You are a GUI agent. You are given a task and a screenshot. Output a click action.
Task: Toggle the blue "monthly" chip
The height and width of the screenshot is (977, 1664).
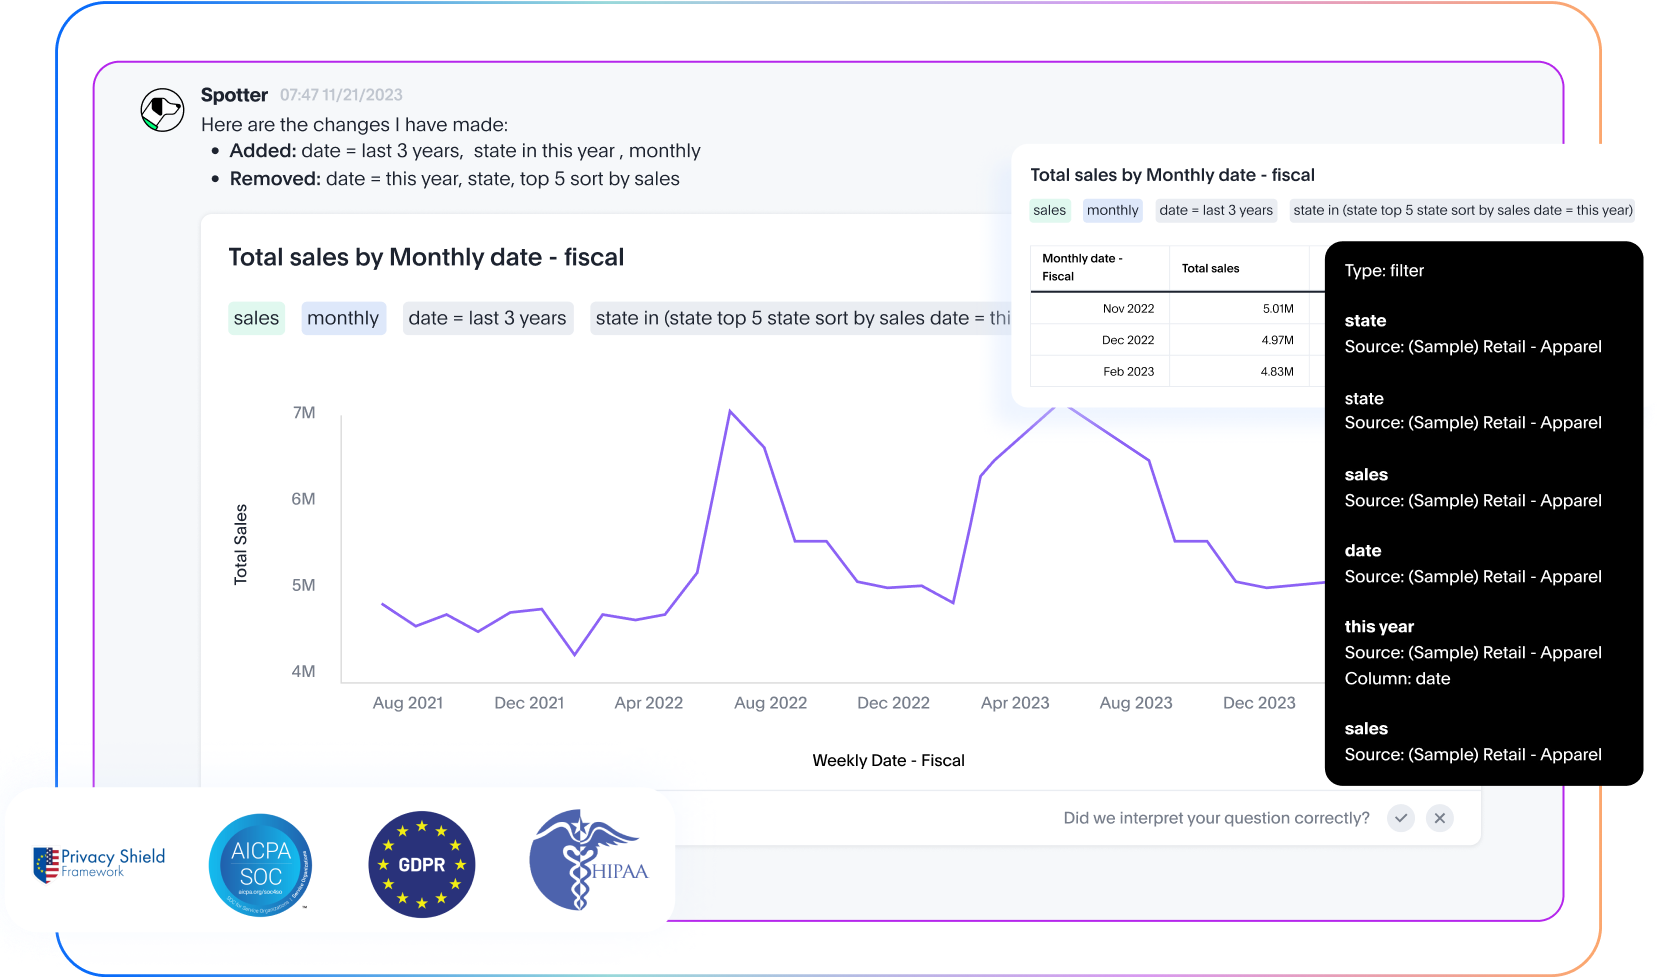point(343,318)
